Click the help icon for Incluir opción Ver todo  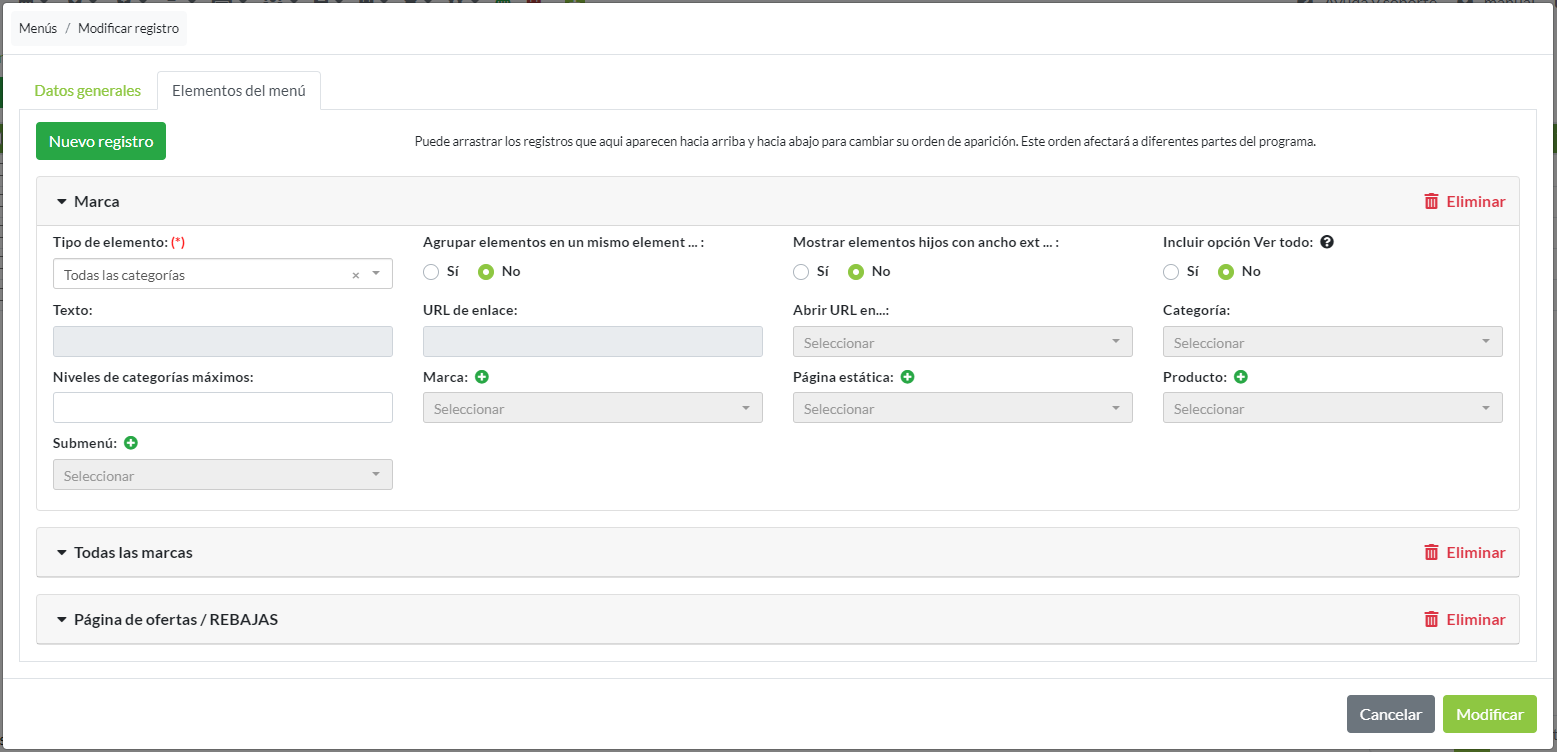pos(1327,242)
